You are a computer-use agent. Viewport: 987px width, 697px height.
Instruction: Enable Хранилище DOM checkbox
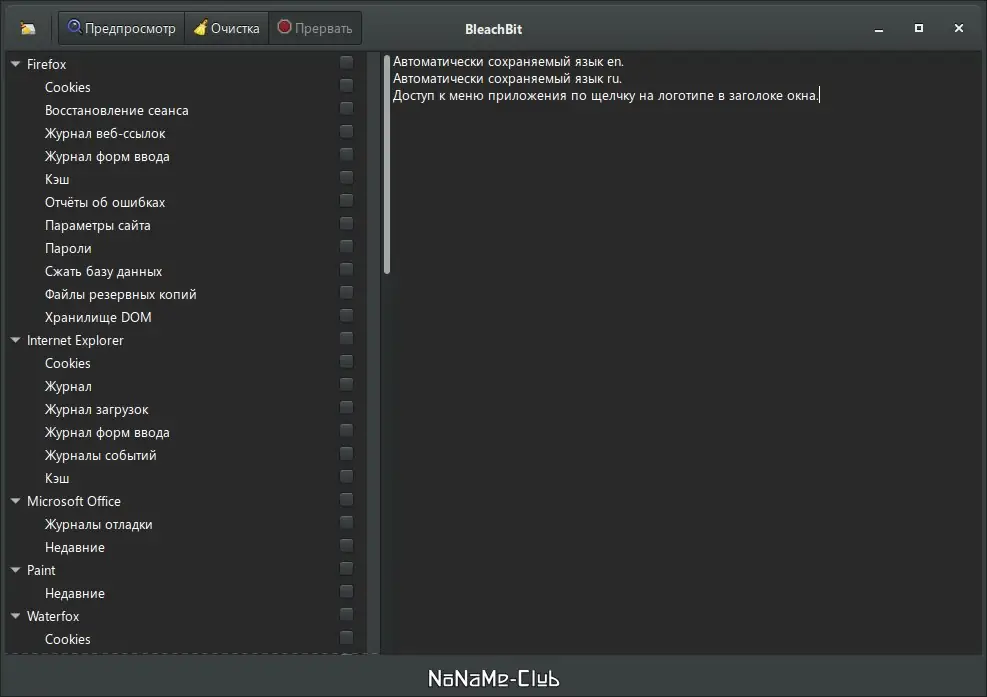[x=346, y=315]
